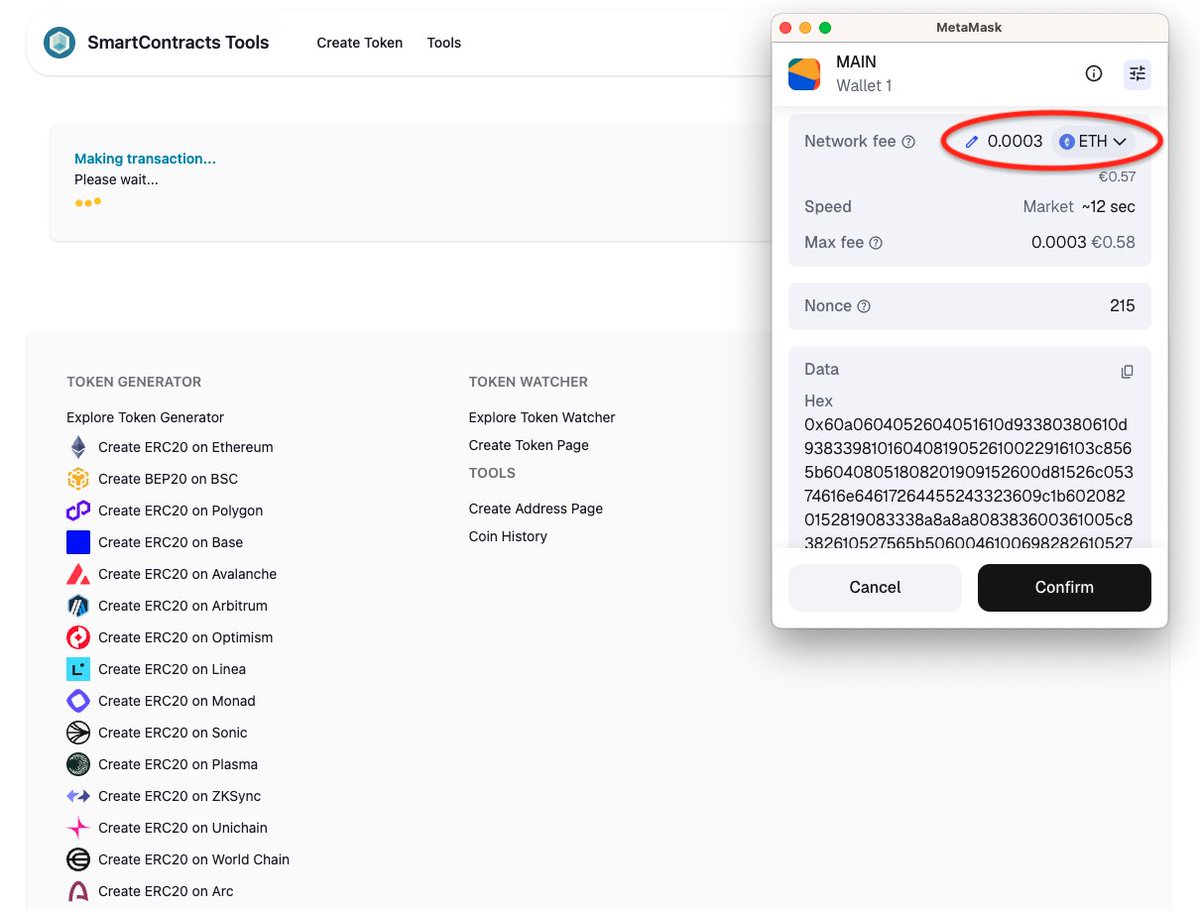Click the Max fee help icon
1200x911 pixels.
click(x=876, y=243)
